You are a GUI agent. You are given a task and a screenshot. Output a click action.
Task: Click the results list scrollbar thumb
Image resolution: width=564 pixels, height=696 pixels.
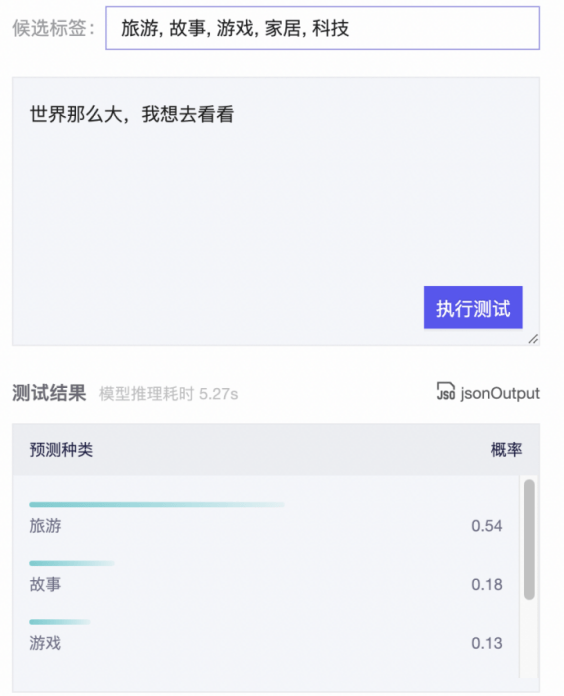529,540
